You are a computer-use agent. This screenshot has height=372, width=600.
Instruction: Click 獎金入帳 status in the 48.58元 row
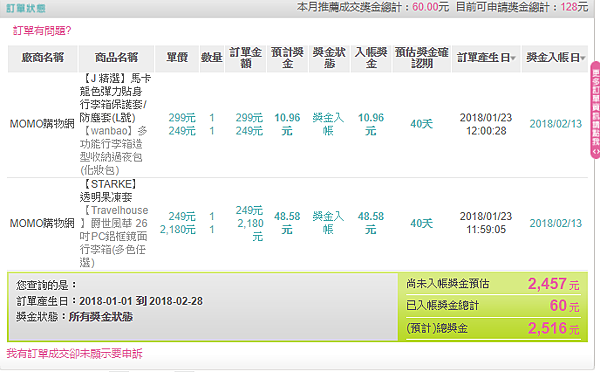(328, 223)
